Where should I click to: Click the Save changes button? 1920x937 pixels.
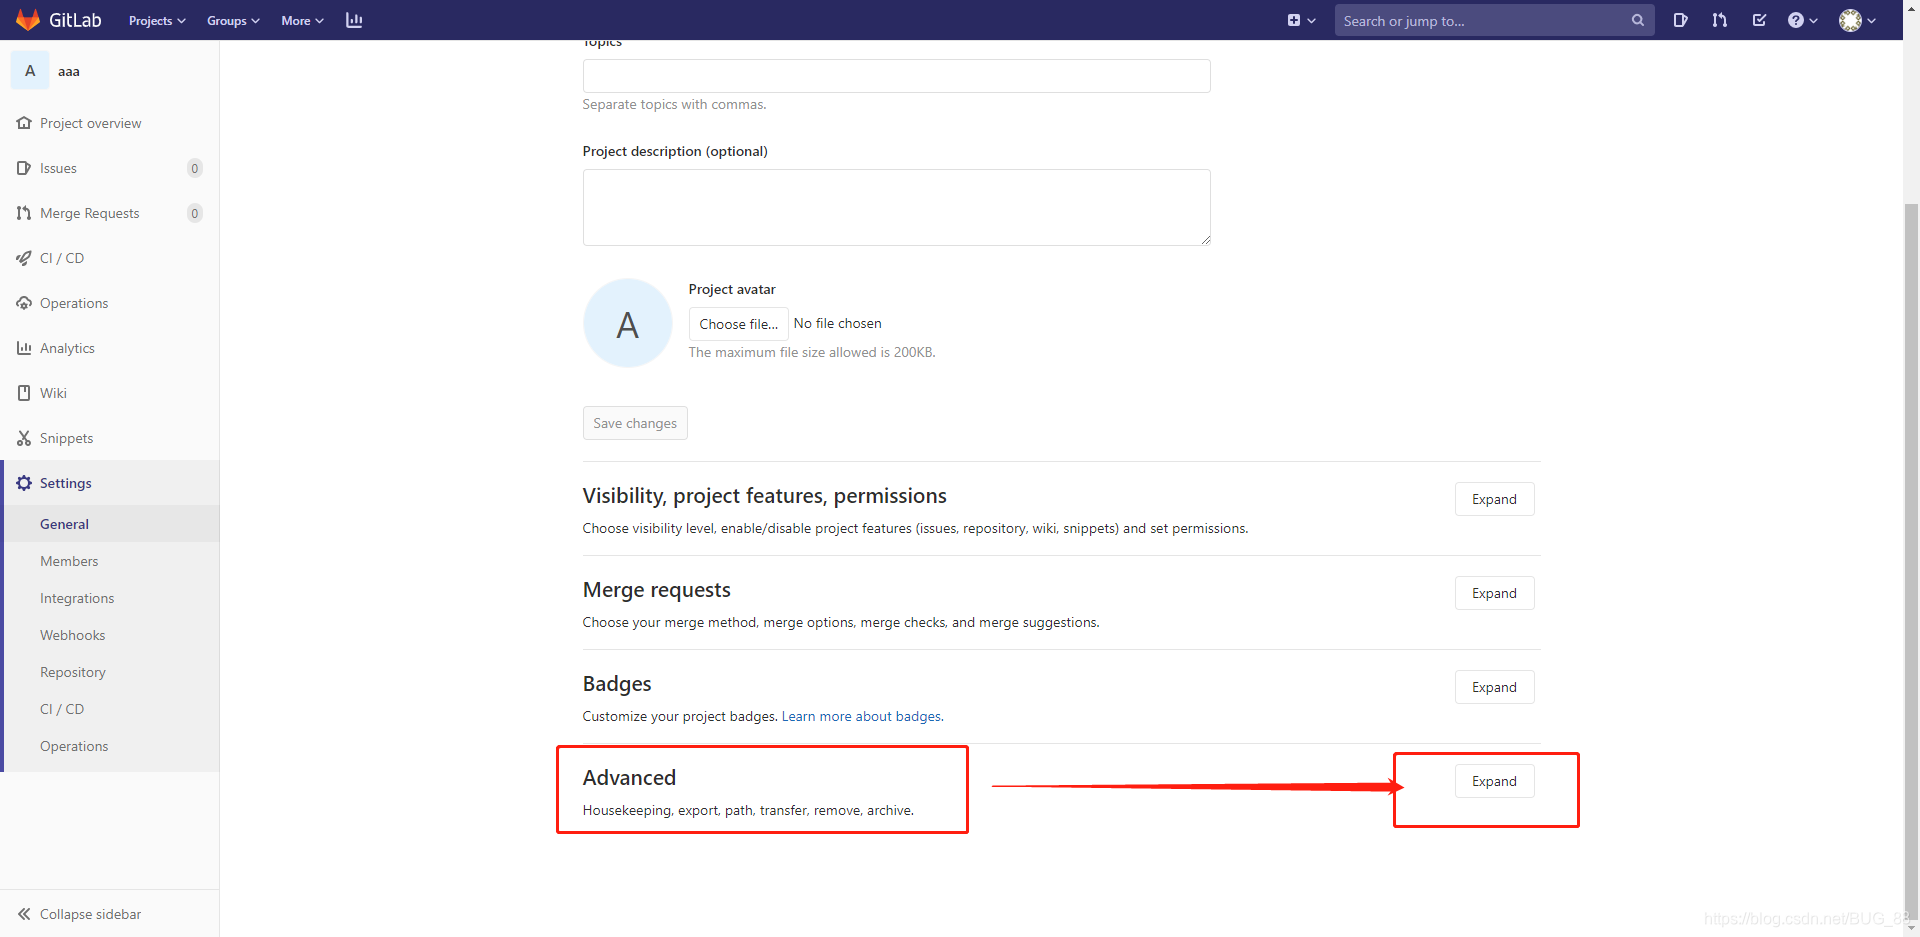click(635, 423)
